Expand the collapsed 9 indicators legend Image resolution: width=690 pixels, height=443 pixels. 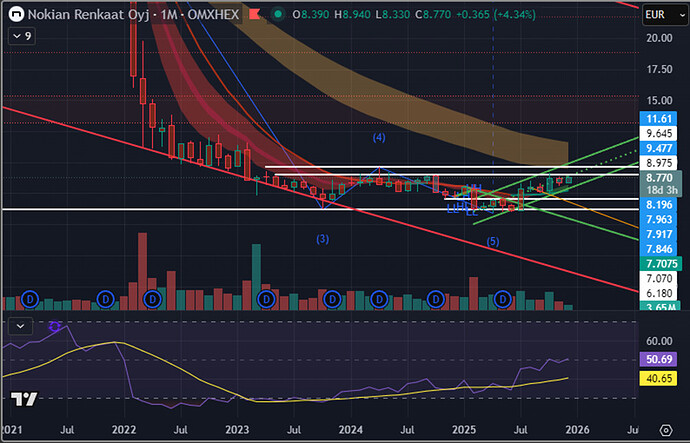click(22, 36)
